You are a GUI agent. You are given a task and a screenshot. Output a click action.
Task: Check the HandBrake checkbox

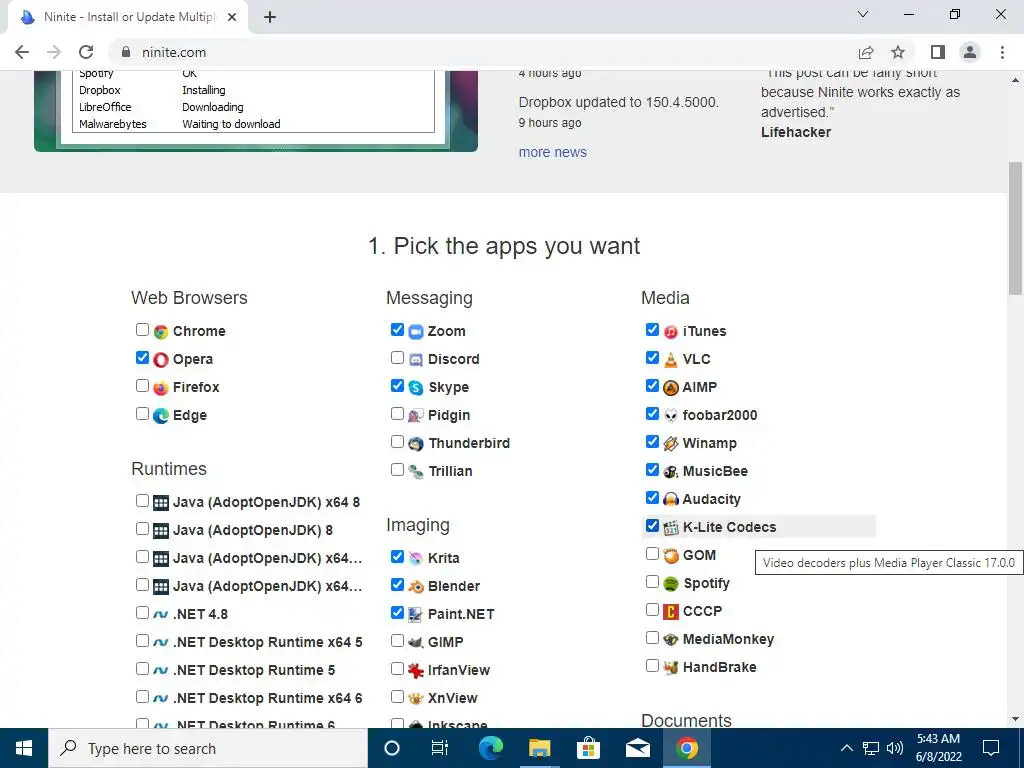coord(652,666)
